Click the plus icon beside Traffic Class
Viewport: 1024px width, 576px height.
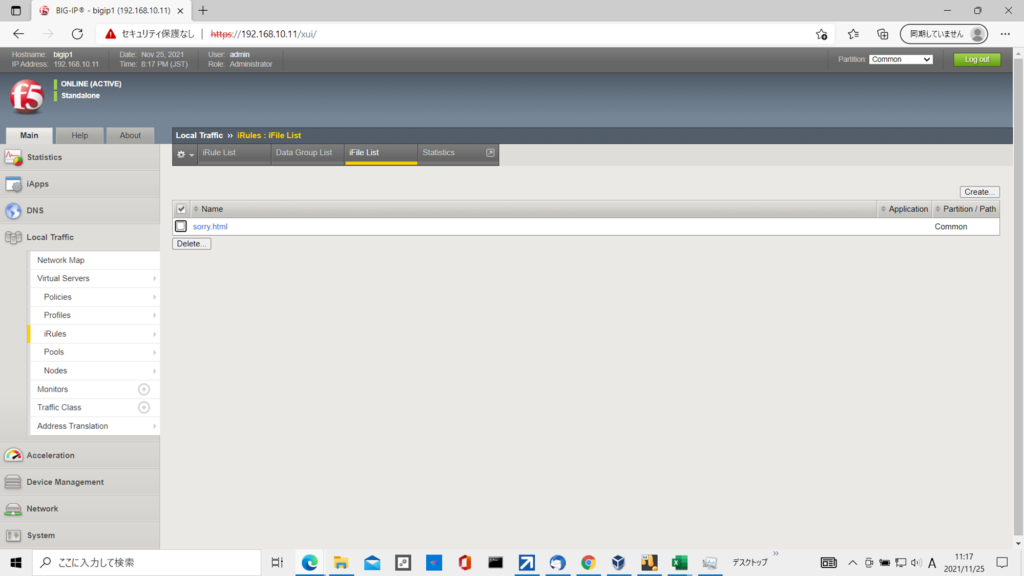tap(143, 408)
